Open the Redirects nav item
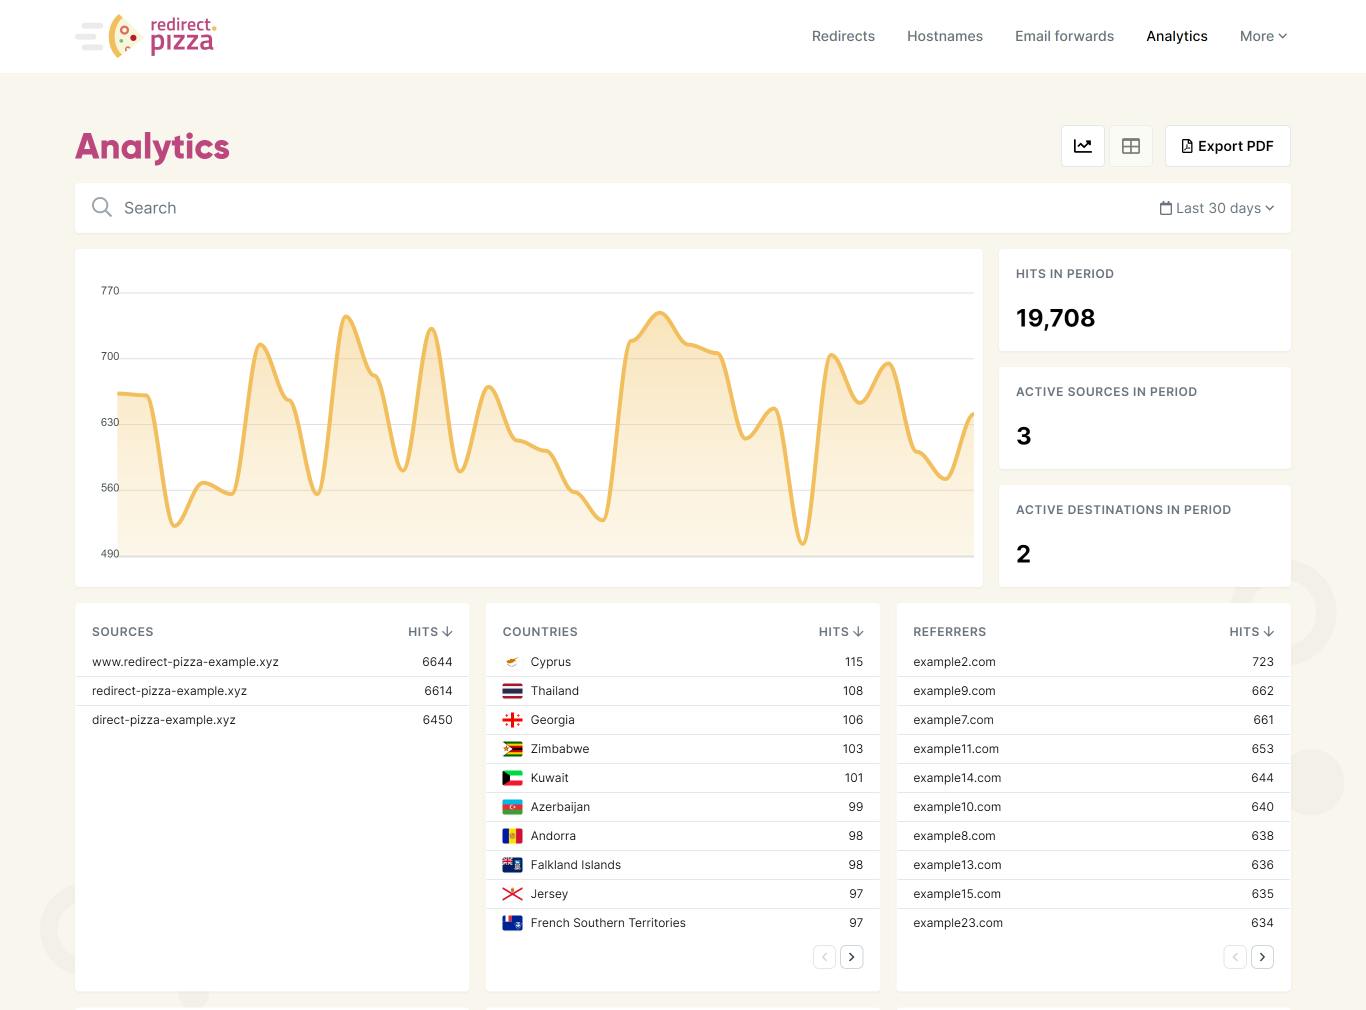The width and height of the screenshot is (1366, 1010). click(x=843, y=36)
